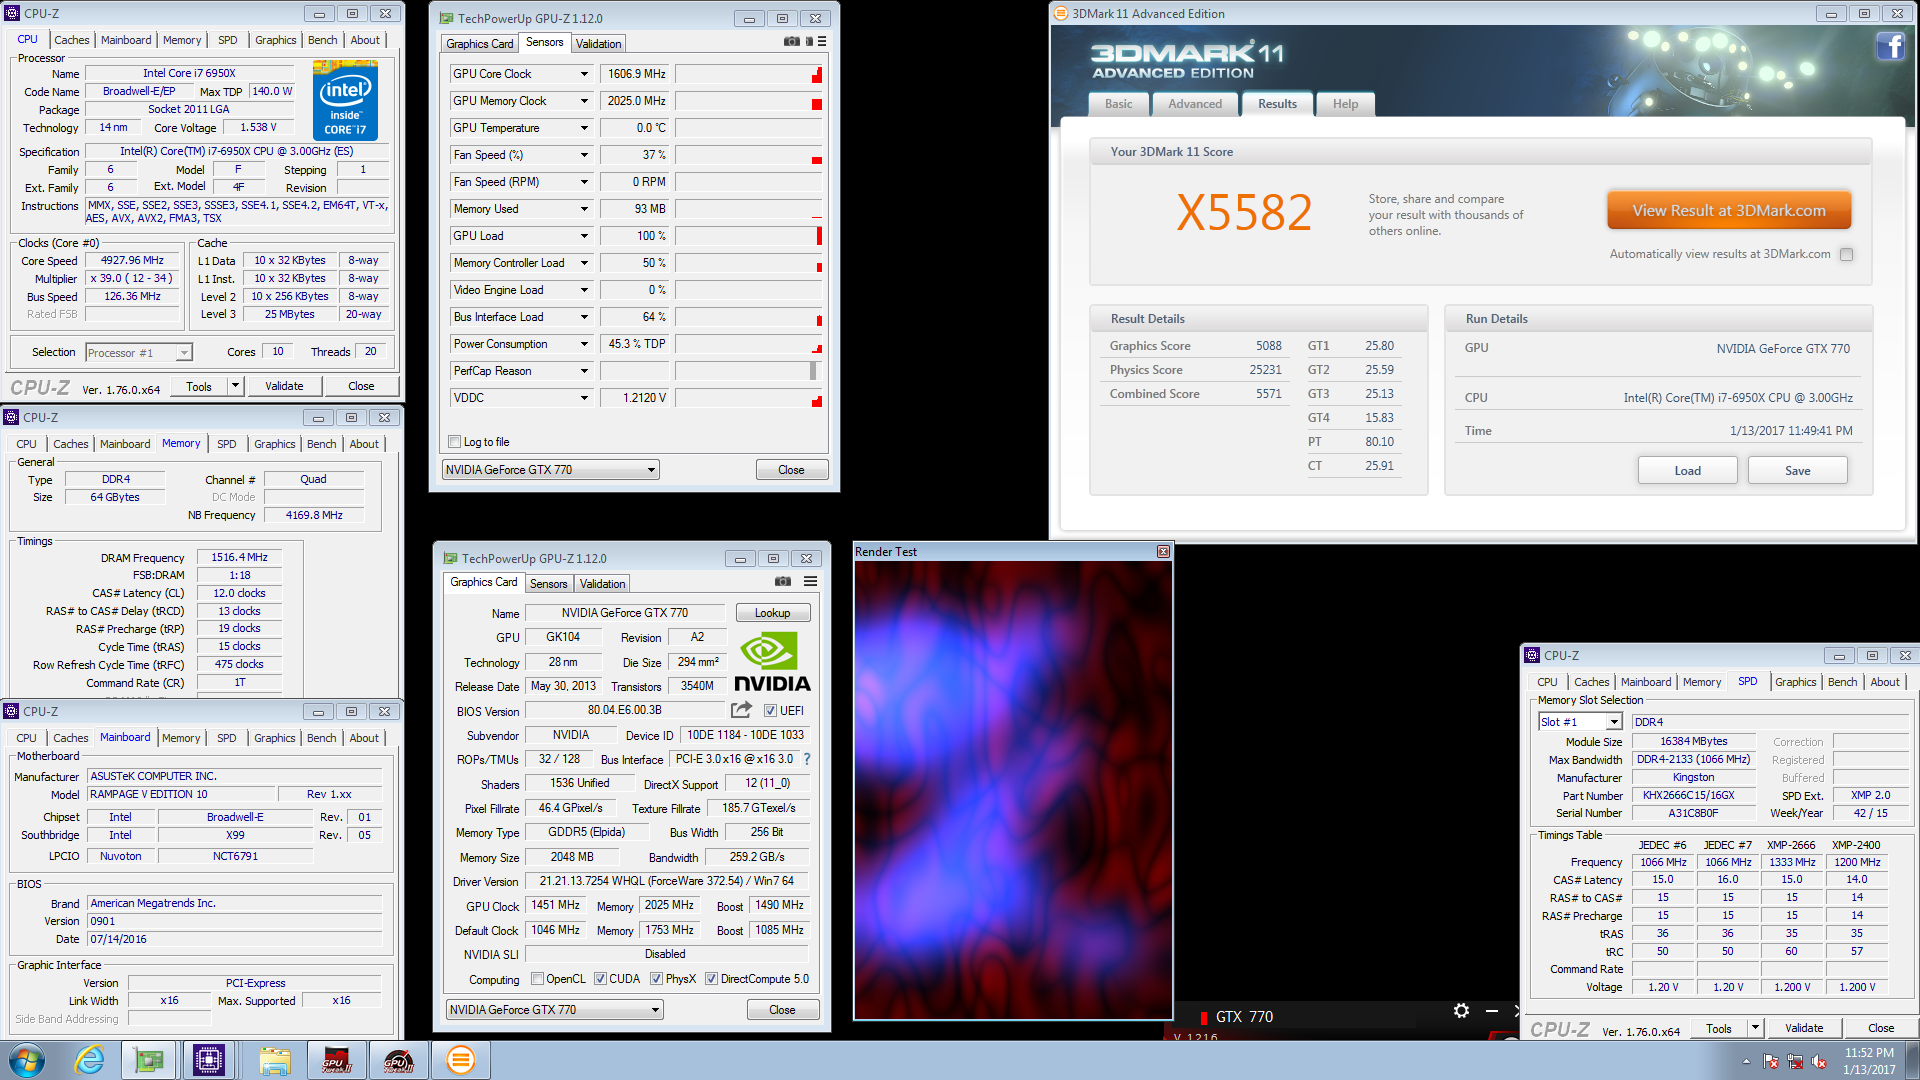Viewport: 1920px width, 1080px height.
Task: Open the GPU selector dropdown in the Sensors window
Action: [551, 470]
